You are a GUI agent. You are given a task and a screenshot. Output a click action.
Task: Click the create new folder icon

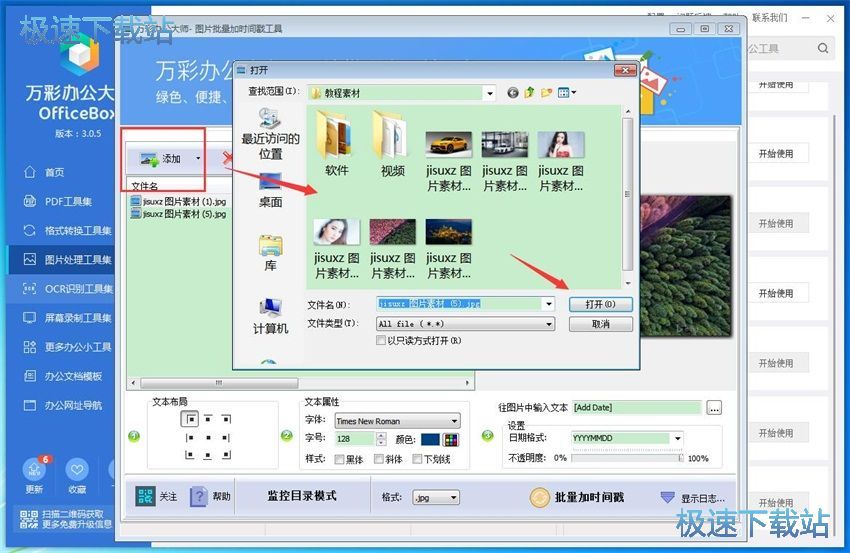click(x=546, y=93)
